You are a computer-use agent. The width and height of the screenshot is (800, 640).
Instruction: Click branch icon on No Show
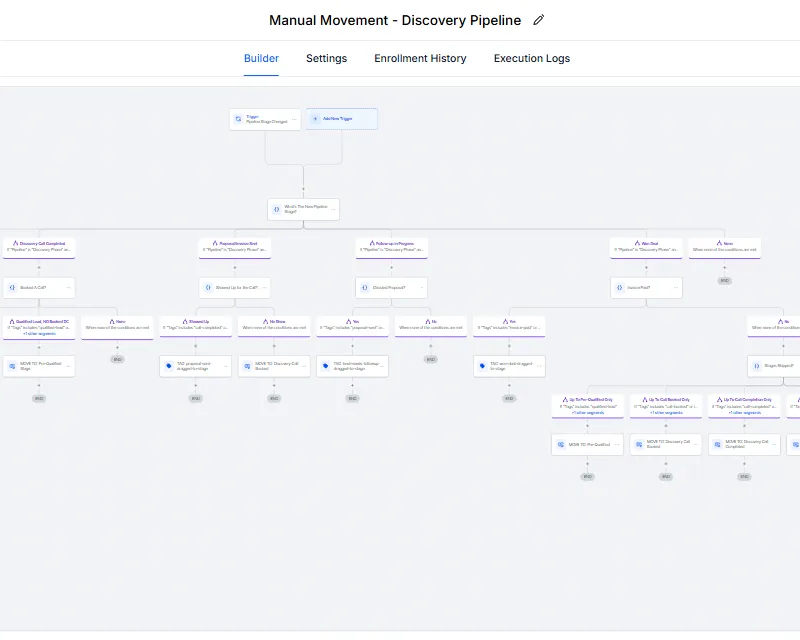(265, 322)
